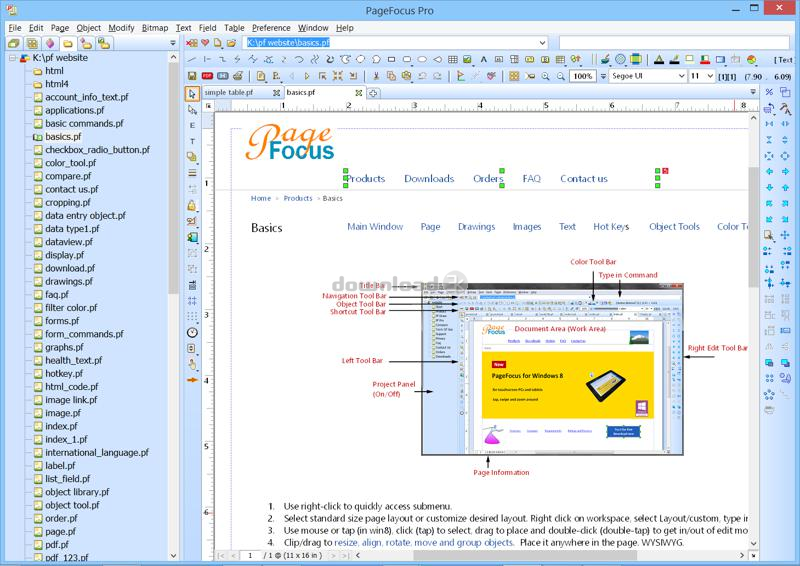
Task: Click the zoom 100% input field
Action: [583, 76]
